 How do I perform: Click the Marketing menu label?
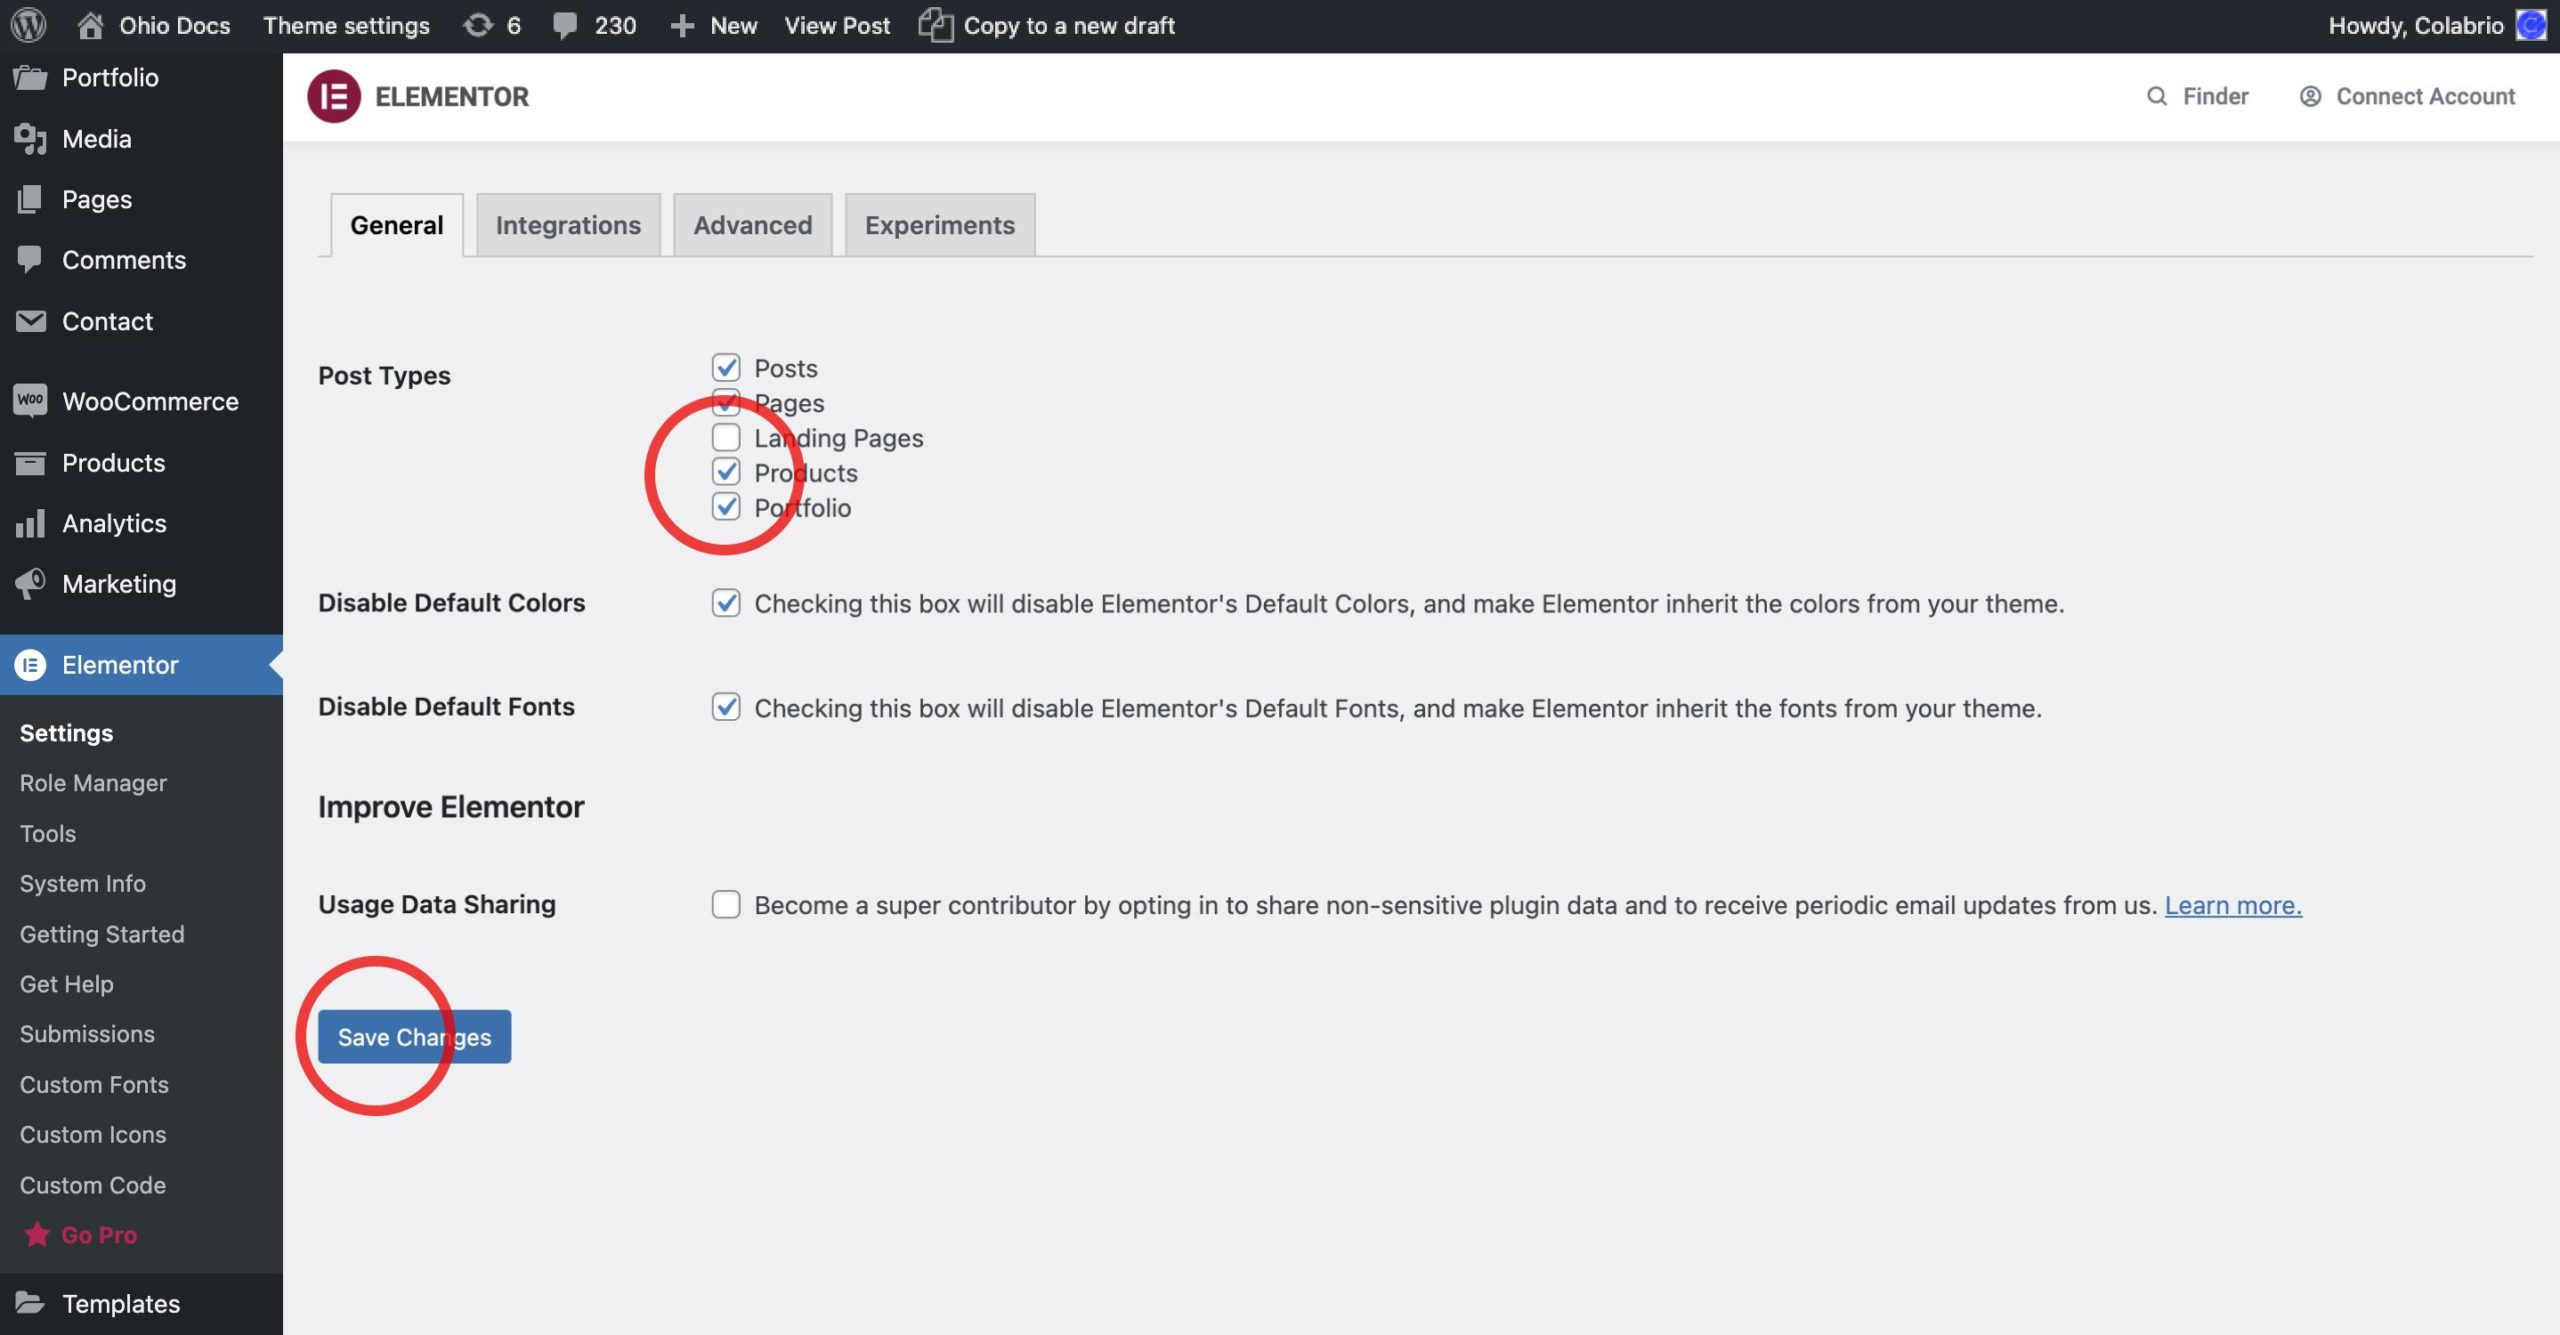119,583
